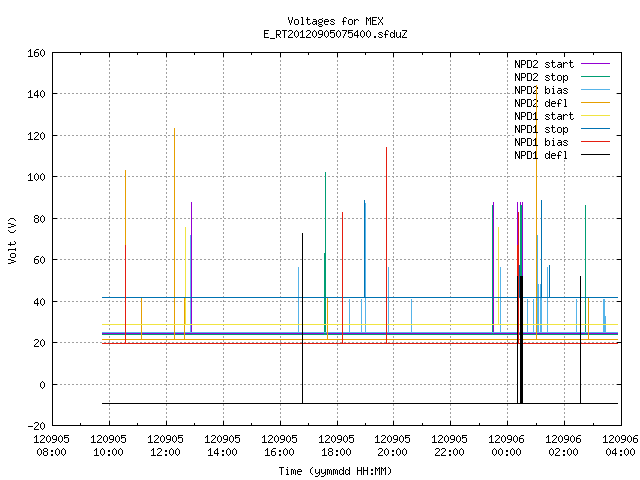640x480 pixels.
Task: Click the '120906 04:00' time tick label
Action: 620,446
